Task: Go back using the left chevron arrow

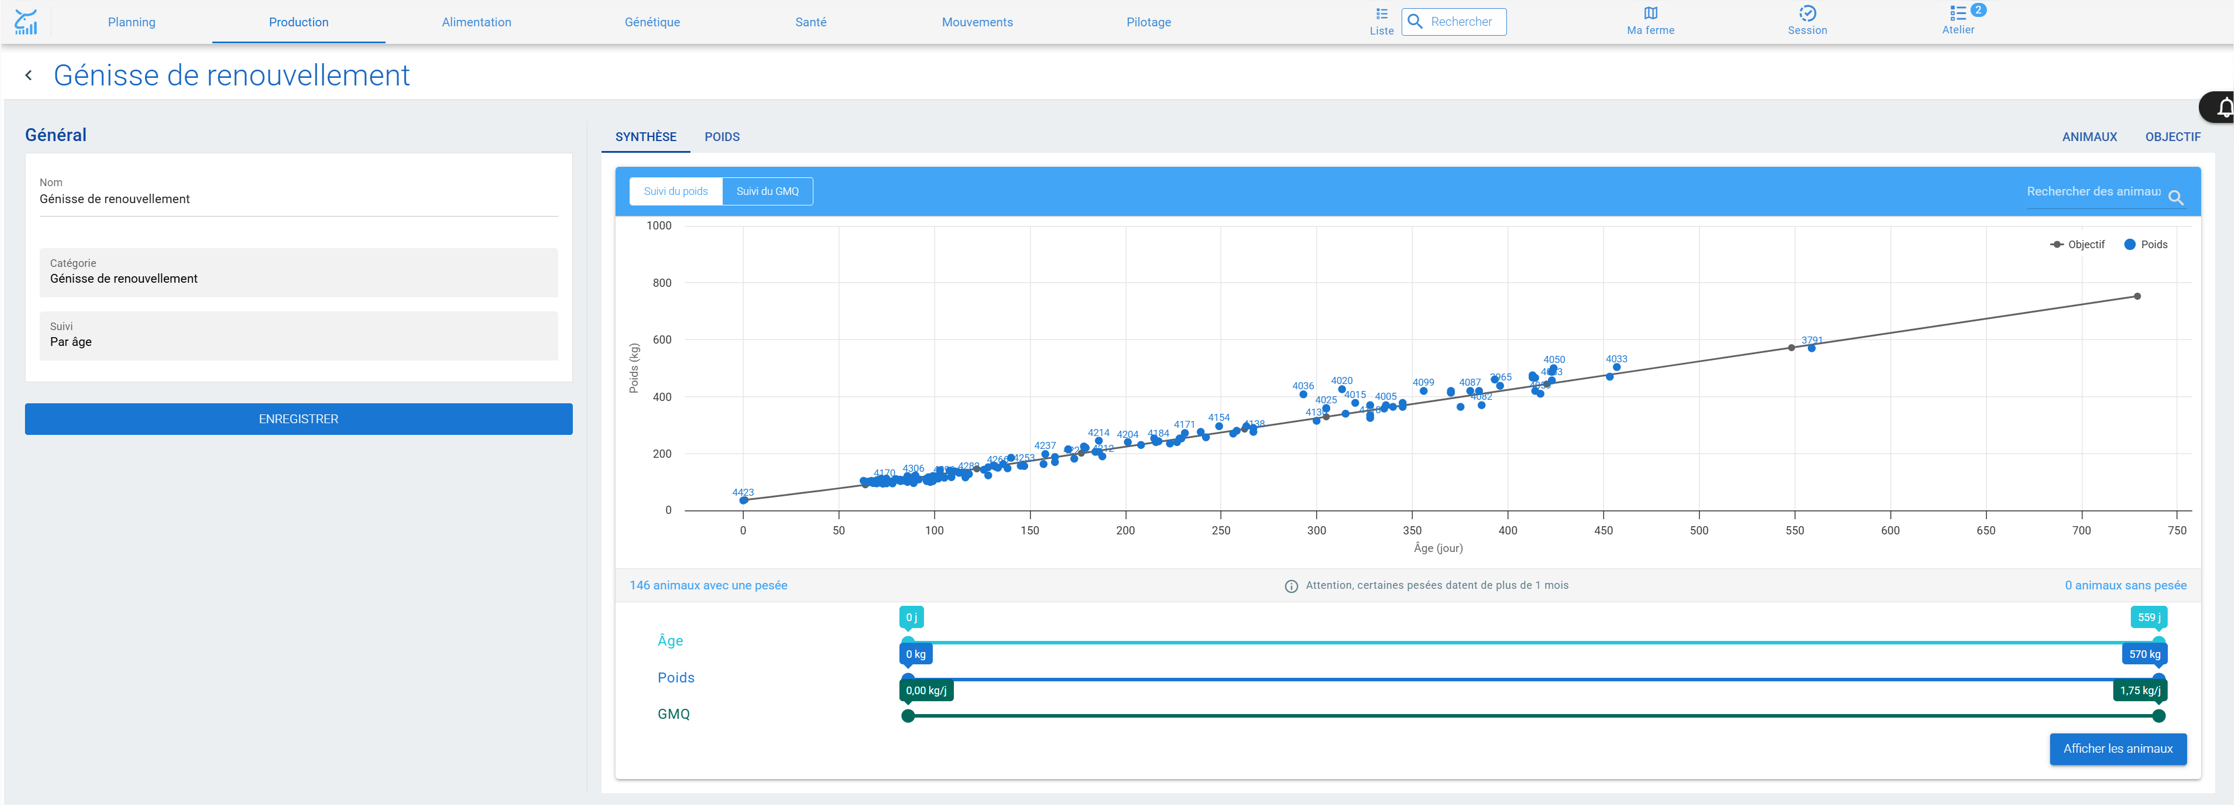Action: [29, 75]
